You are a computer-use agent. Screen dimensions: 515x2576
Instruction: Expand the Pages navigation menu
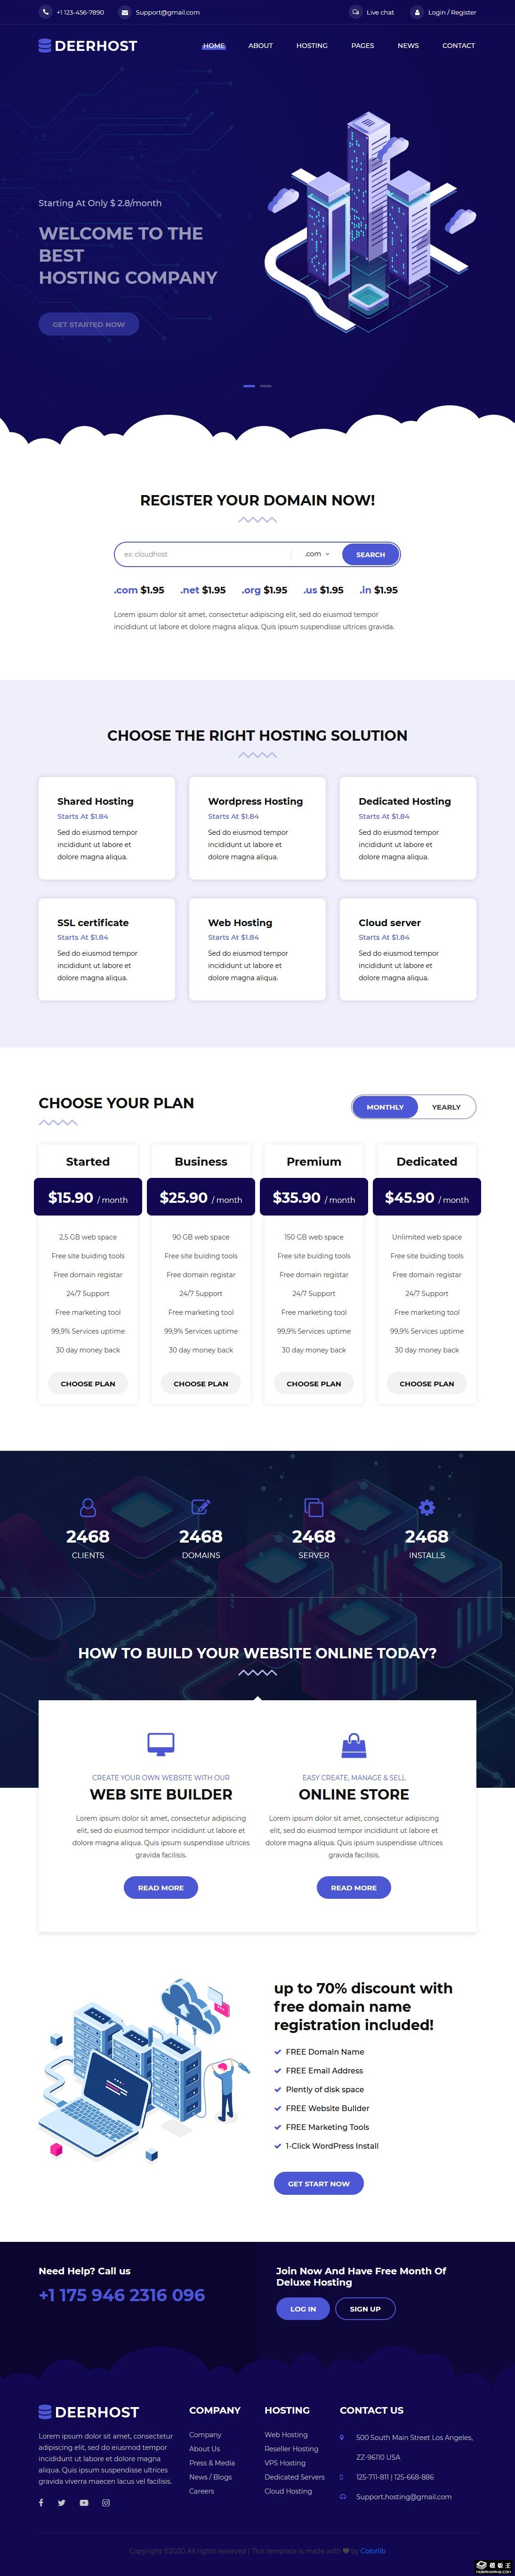pyautogui.click(x=363, y=46)
